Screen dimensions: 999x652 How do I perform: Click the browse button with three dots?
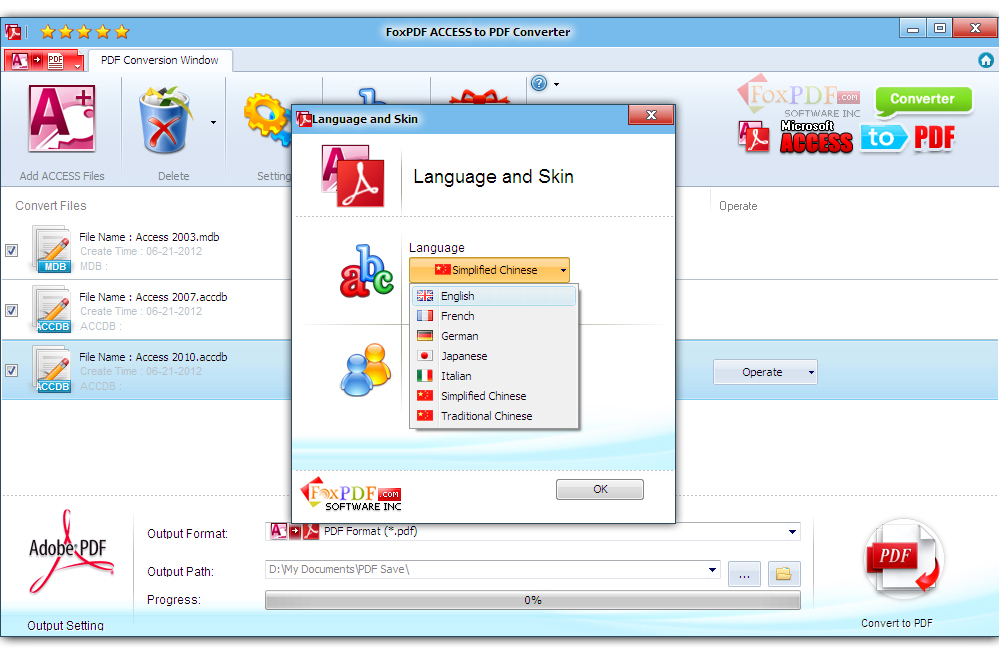pyautogui.click(x=744, y=574)
